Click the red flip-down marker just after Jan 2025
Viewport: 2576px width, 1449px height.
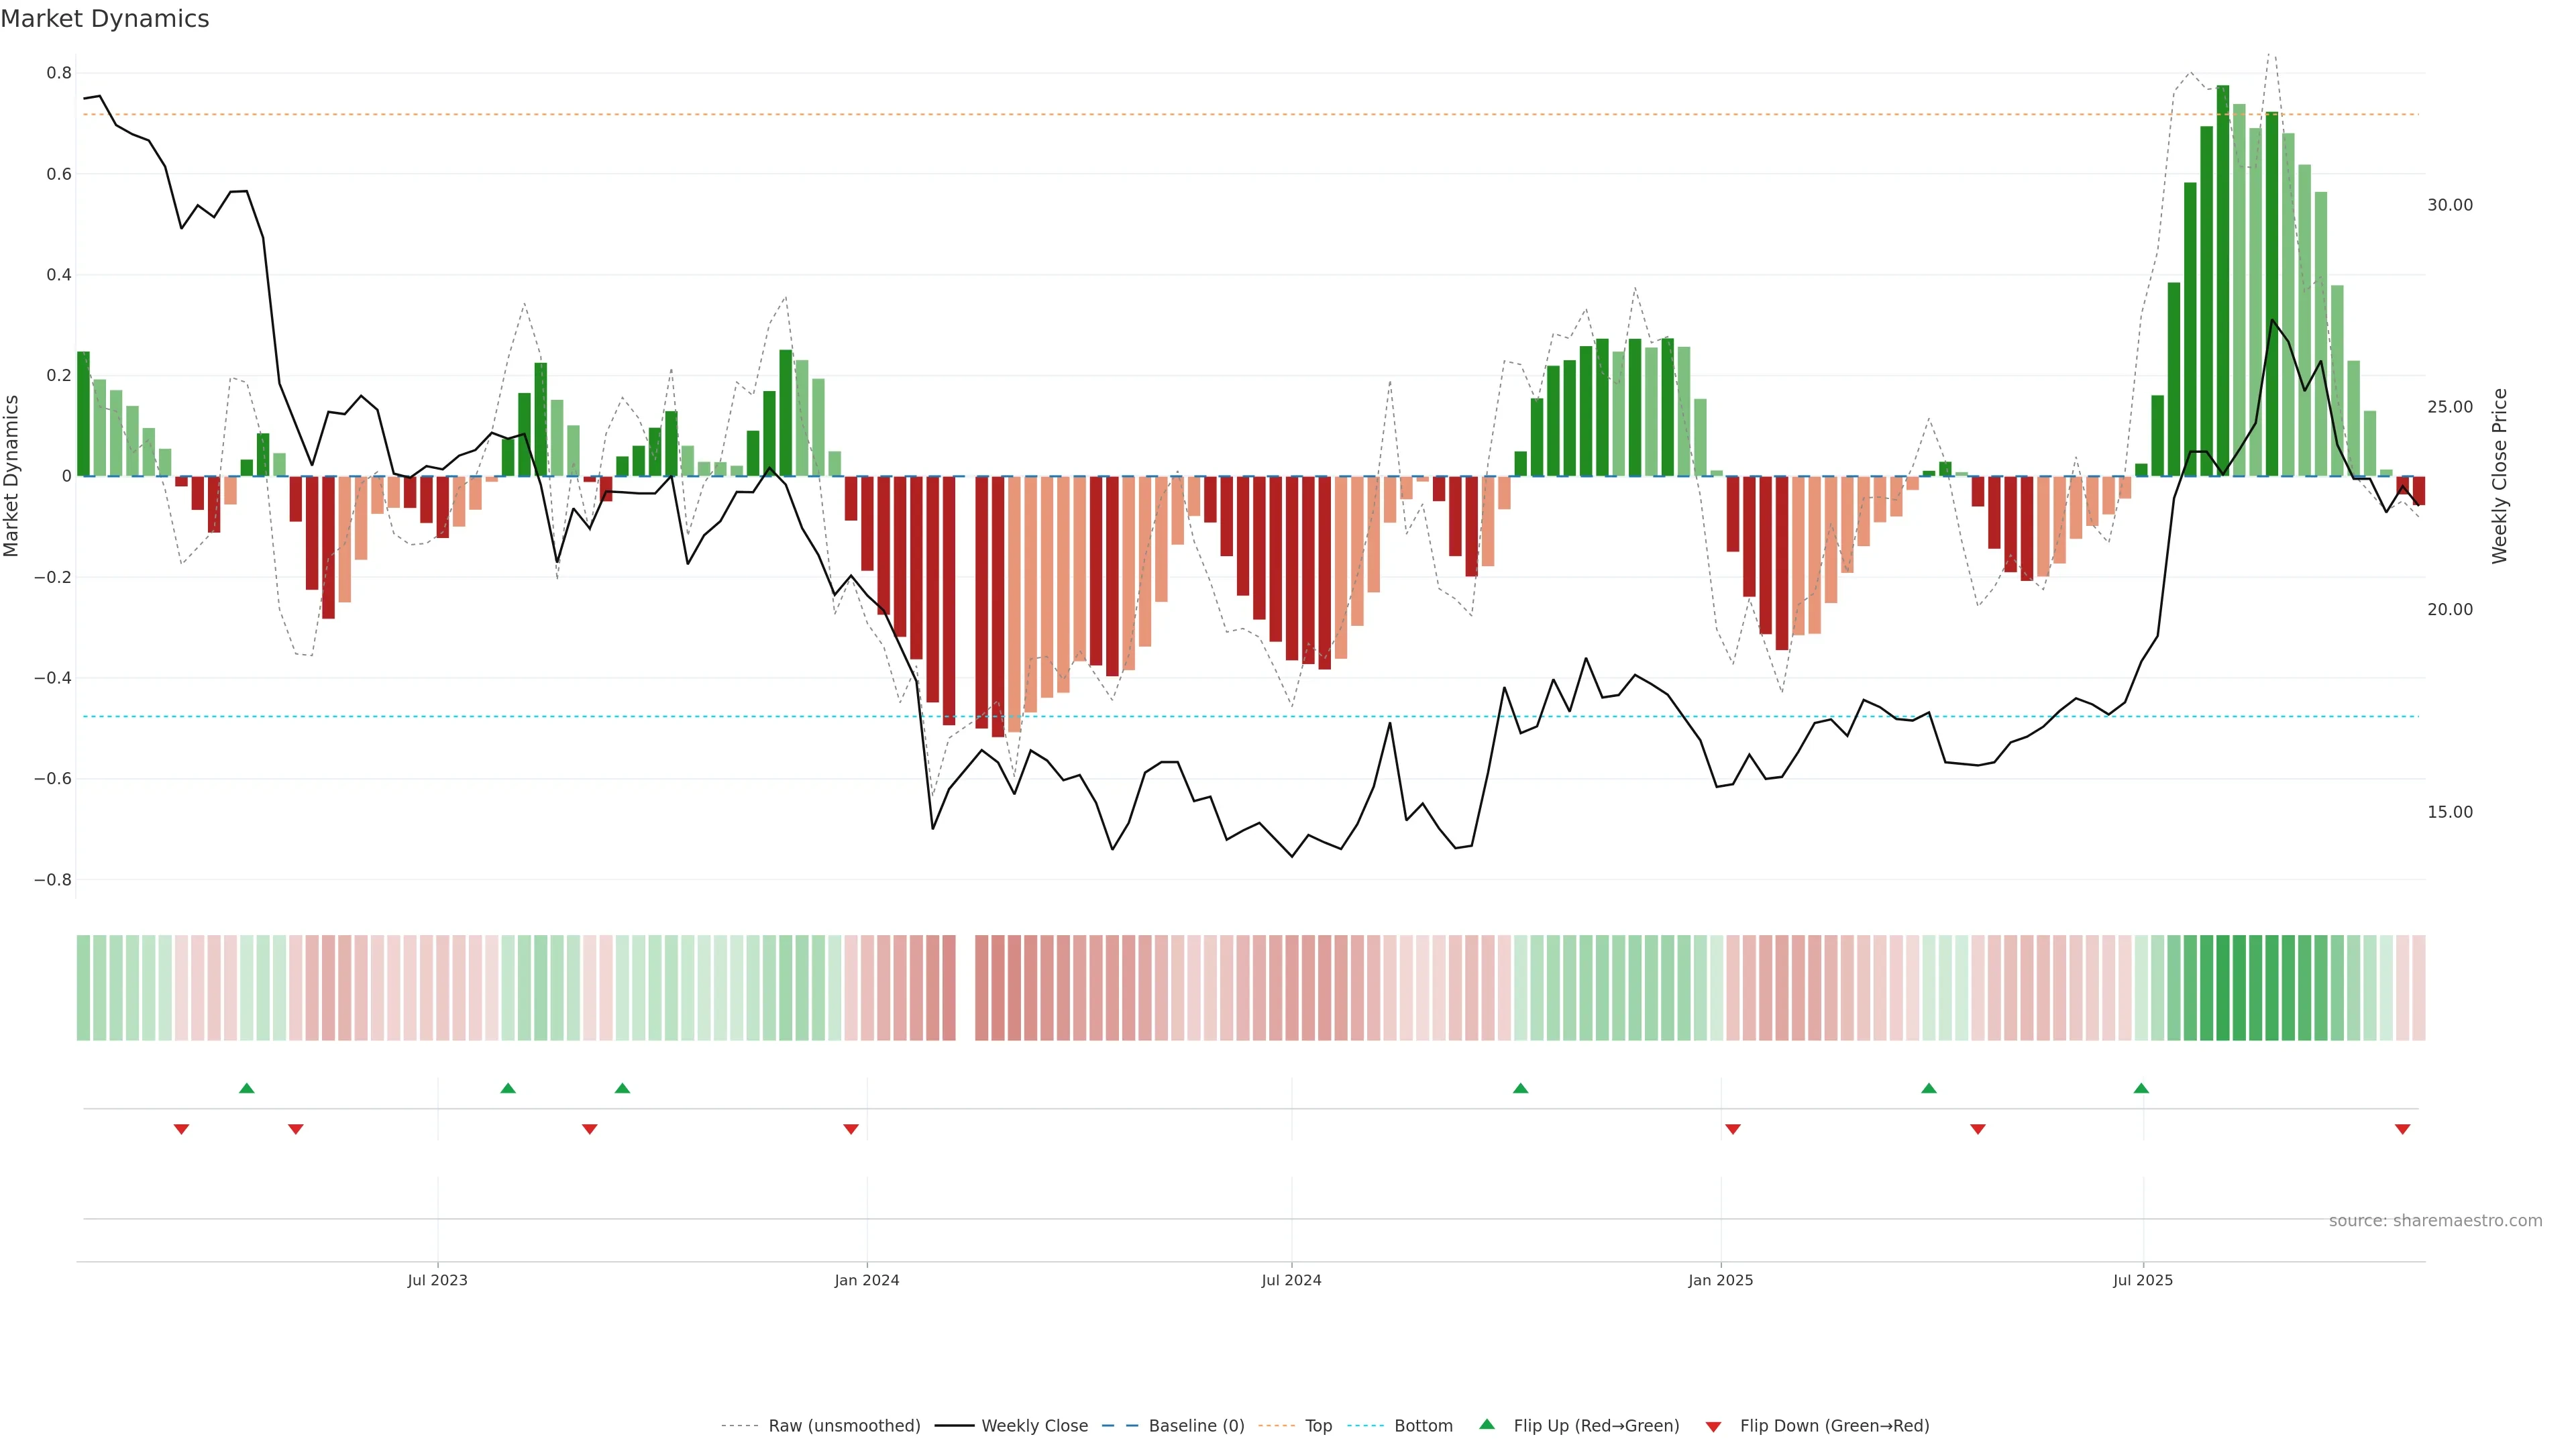(x=1733, y=1129)
